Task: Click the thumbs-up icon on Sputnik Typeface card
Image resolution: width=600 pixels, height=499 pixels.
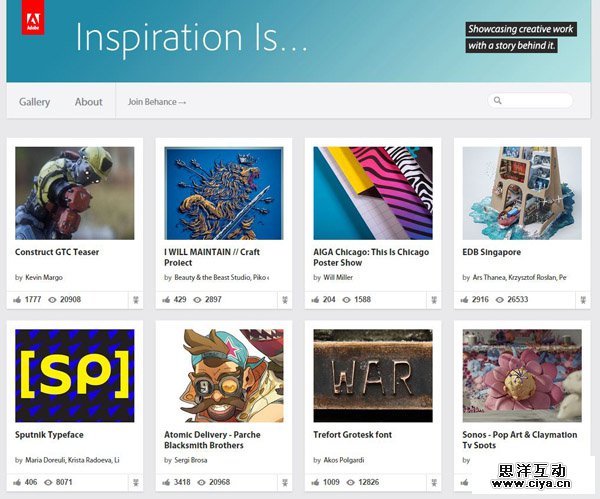Action: [x=18, y=482]
